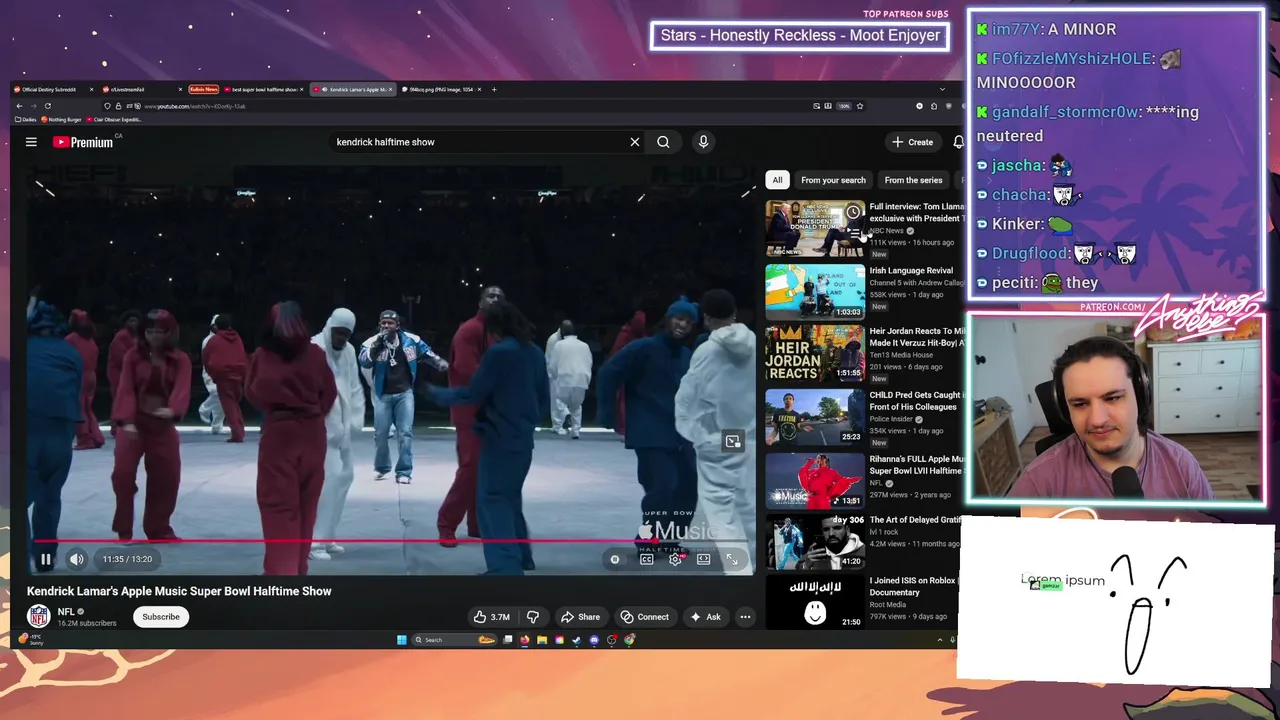Reset the 150% zoom indicator in address bar
Image resolution: width=1280 pixels, height=720 pixels.
[844, 105]
